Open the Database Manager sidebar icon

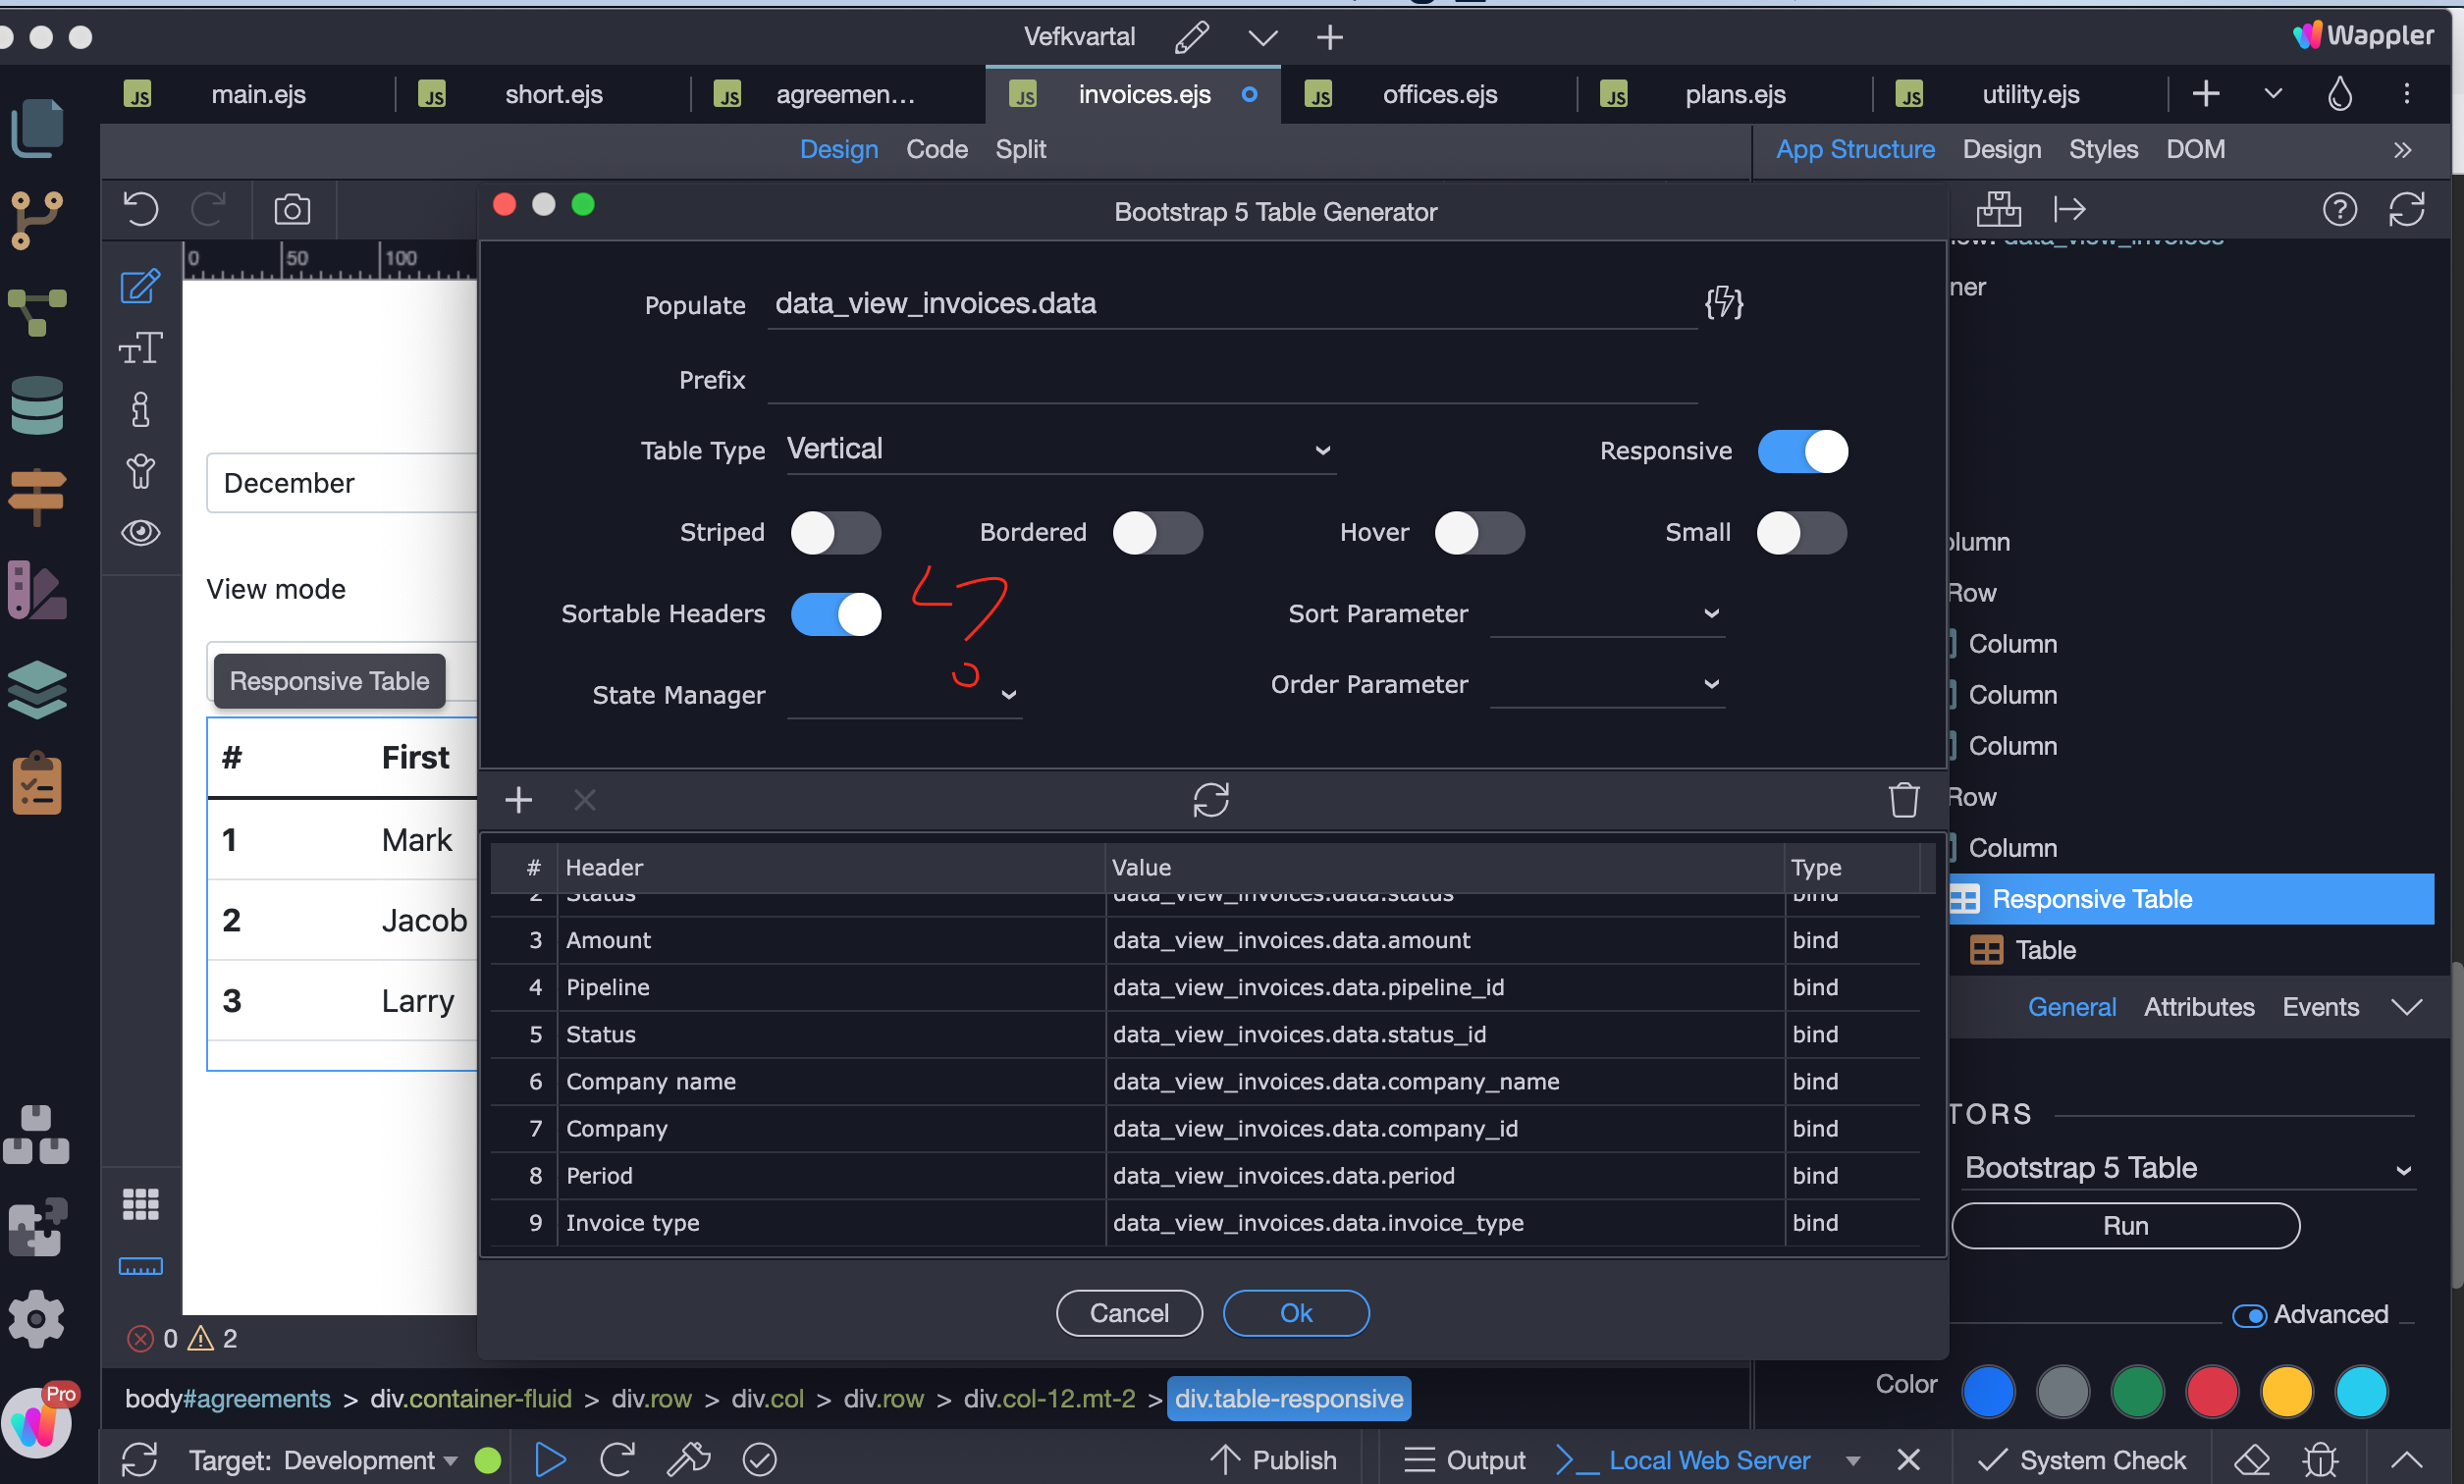pos(37,405)
